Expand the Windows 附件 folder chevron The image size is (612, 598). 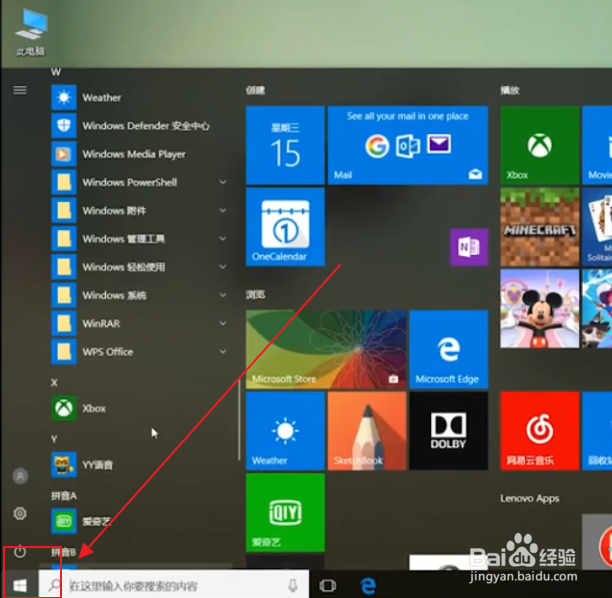(x=223, y=211)
